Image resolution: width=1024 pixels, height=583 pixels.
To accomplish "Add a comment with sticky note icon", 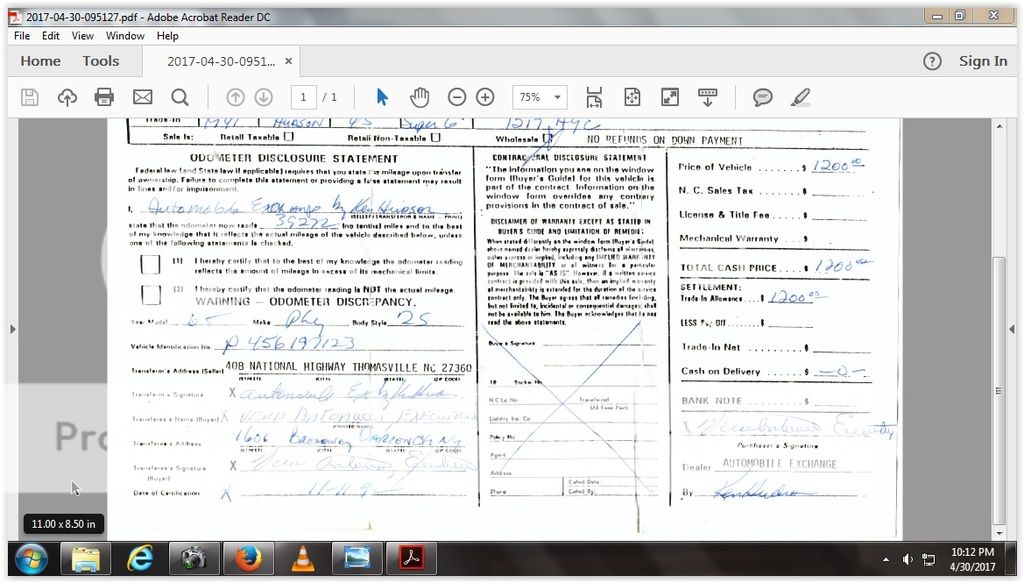I will pyautogui.click(x=763, y=97).
